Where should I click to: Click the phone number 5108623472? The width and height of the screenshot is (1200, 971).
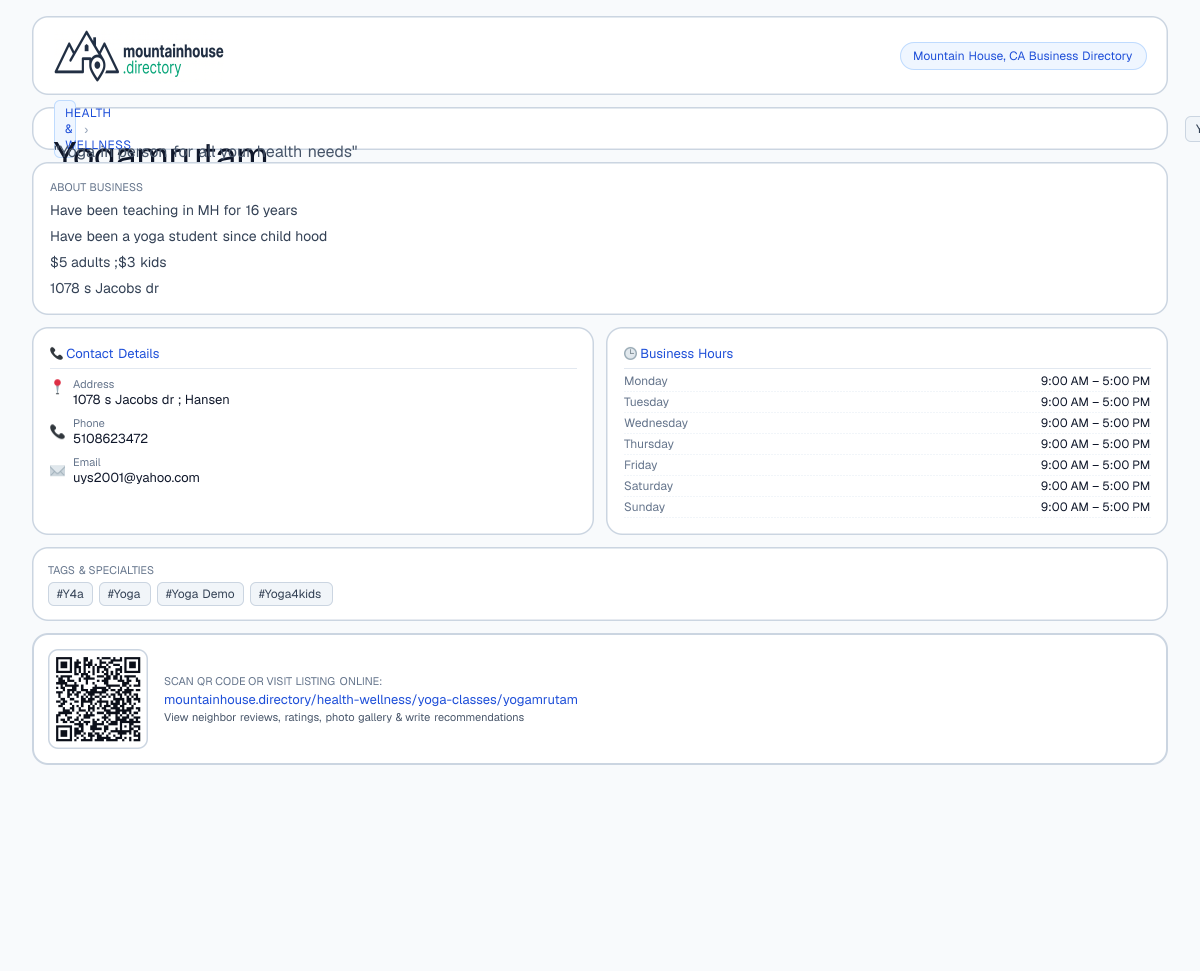point(110,439)
